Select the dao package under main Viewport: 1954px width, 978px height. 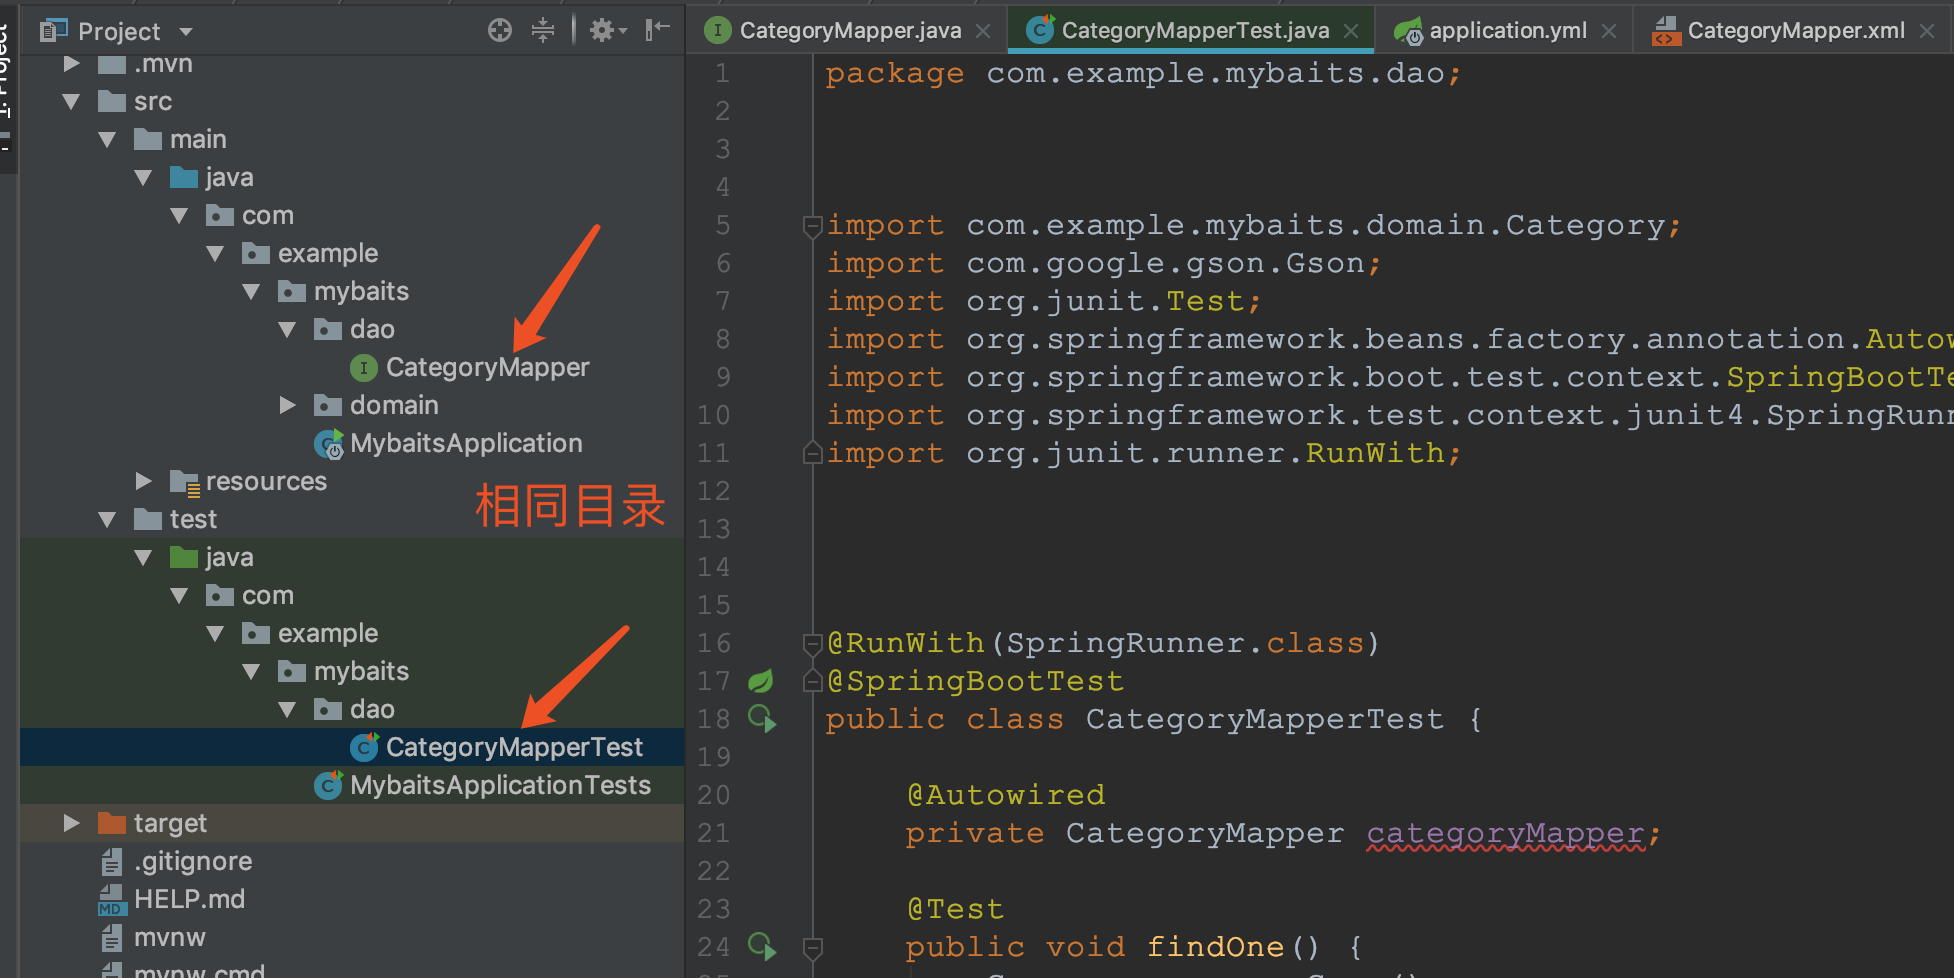(x=372, y=330)
